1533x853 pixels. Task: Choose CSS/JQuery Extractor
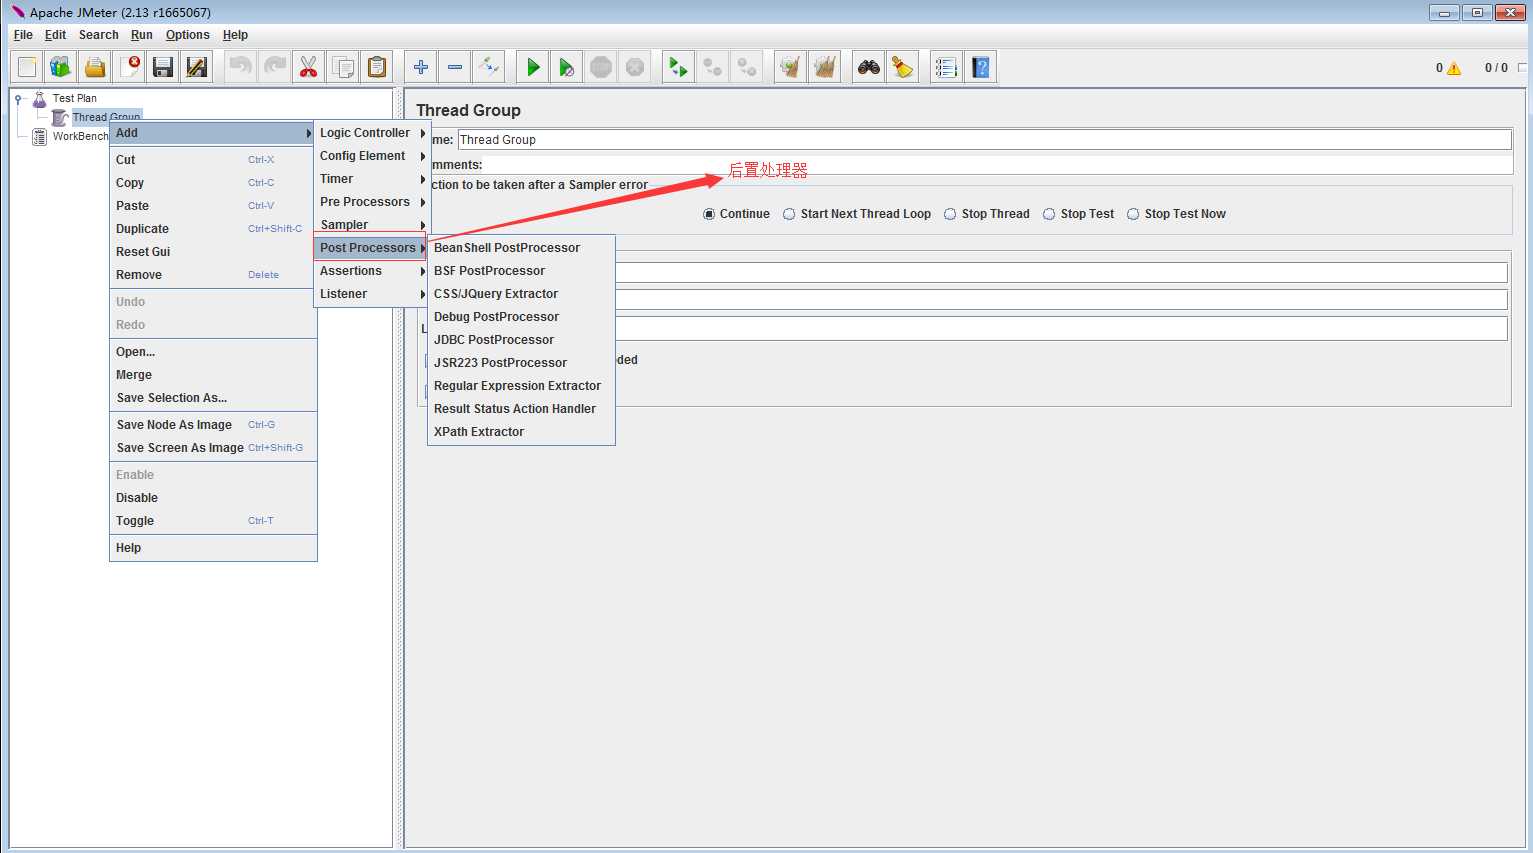coord(521,294)
